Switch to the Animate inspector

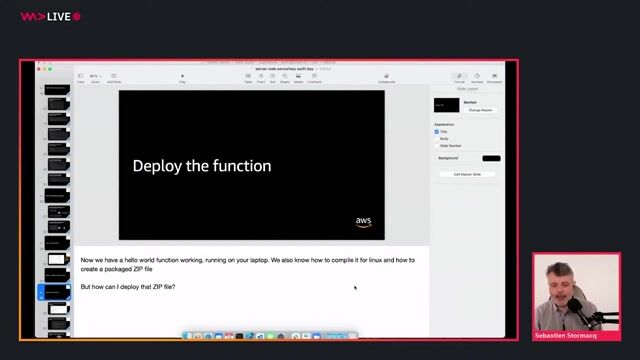pos(477,78)
